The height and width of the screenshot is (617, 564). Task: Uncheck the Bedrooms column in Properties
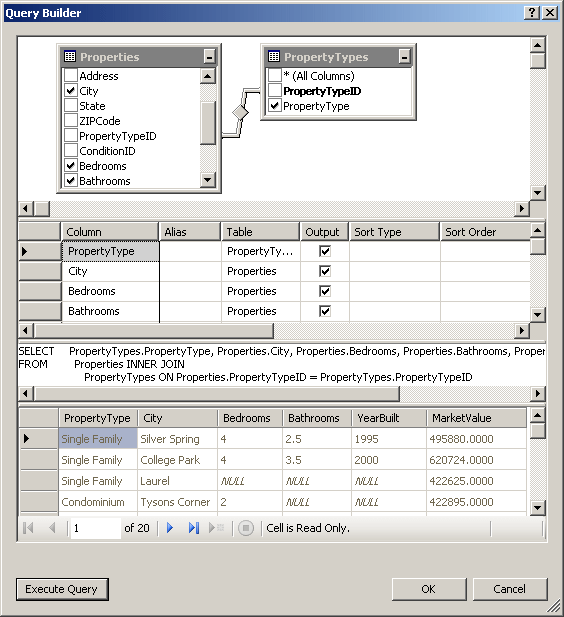(70, 166)
